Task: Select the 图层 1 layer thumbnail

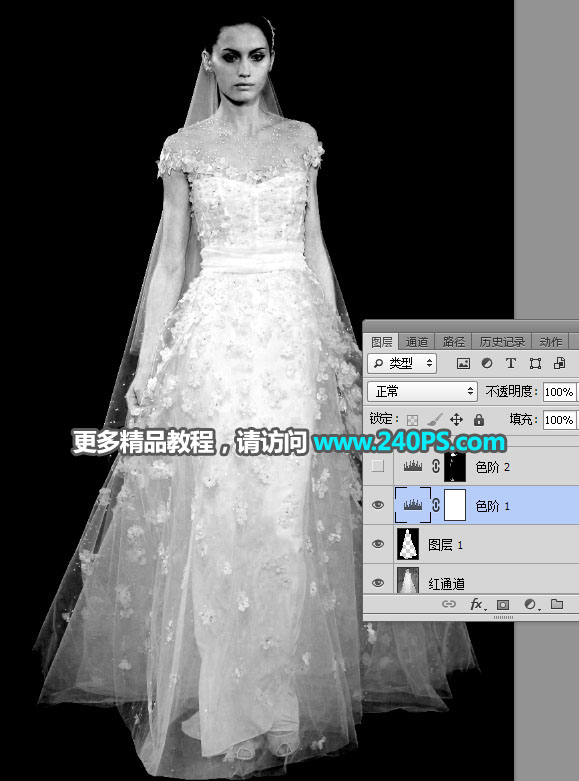Action: 408,544
